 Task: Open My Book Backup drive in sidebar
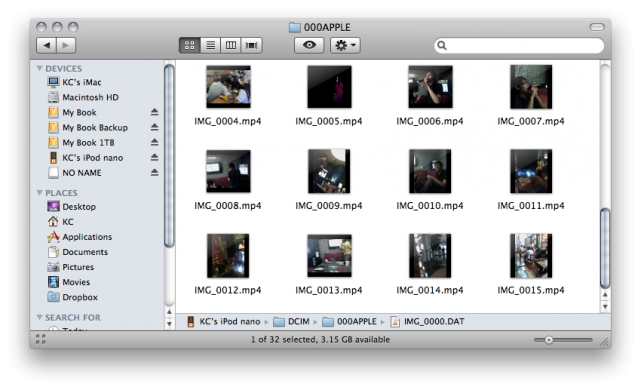click(x=95, y=127)
